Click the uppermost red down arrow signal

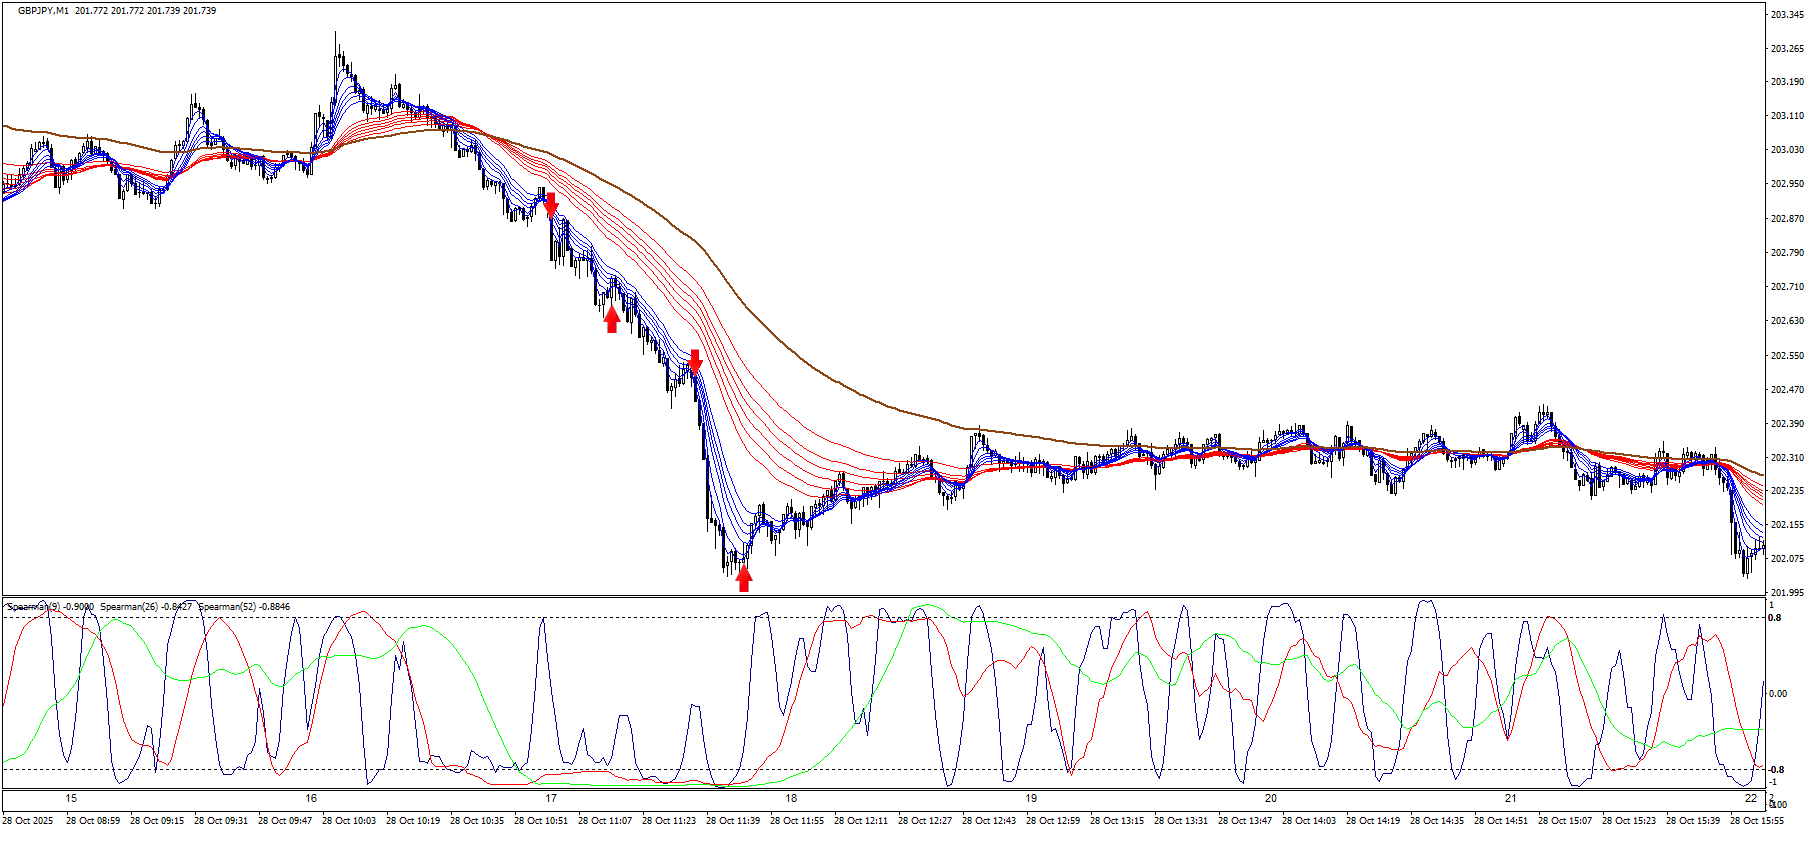point(550,205)
